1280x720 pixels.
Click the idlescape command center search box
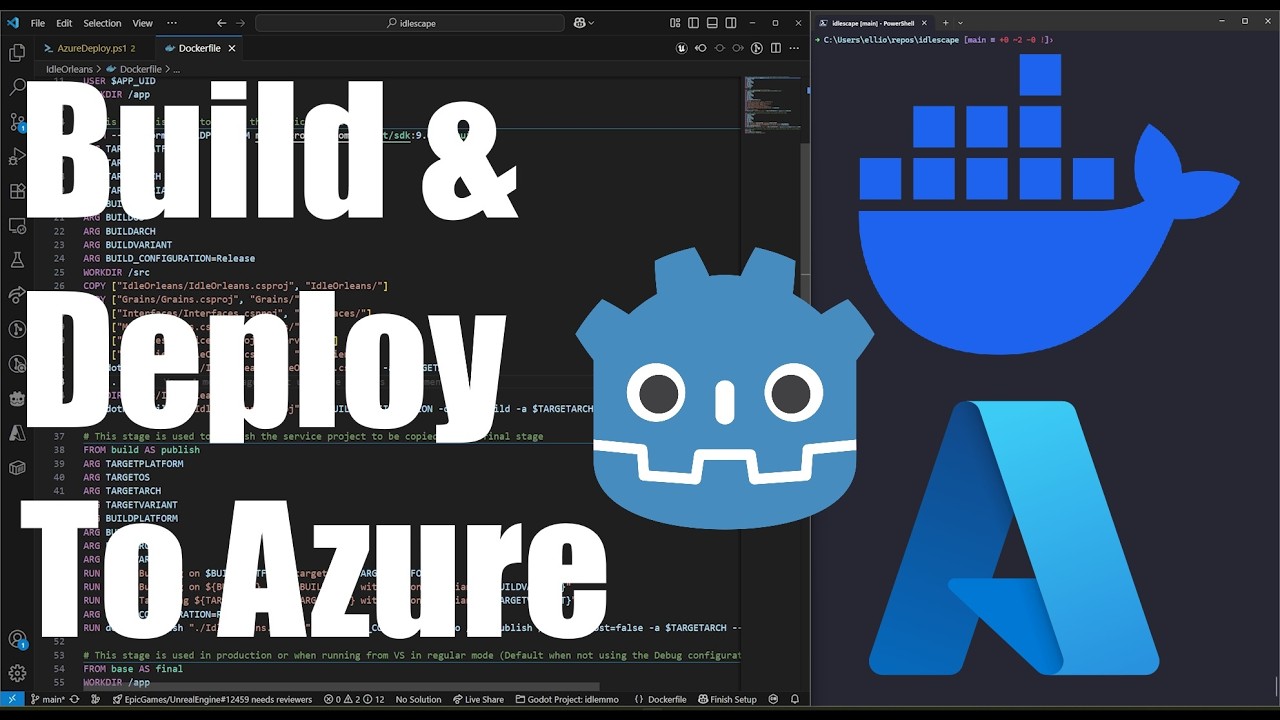click(x=410, y=22)
